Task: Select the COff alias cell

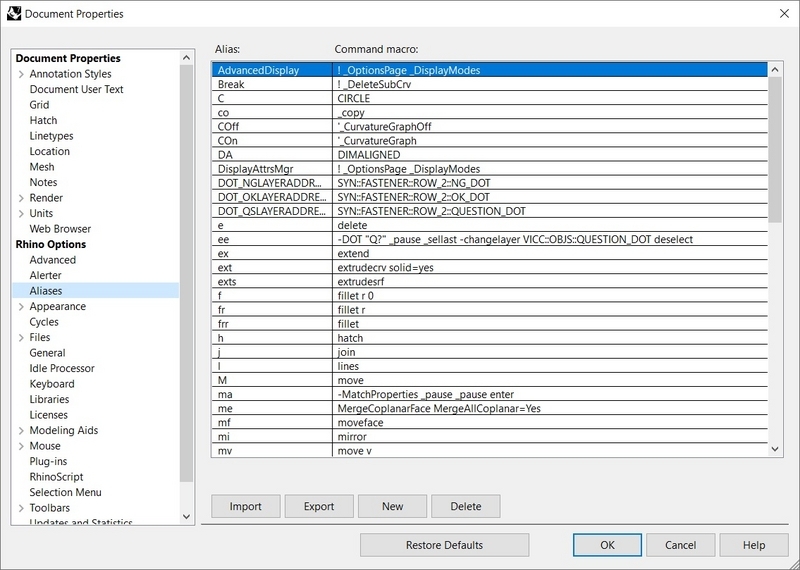Action: pyautogui.click(x=272, y=127)
